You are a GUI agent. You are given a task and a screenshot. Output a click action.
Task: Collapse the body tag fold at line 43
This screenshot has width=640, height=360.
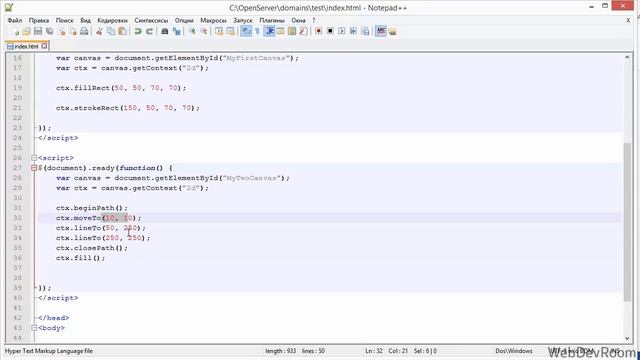[x=34, y=328]
